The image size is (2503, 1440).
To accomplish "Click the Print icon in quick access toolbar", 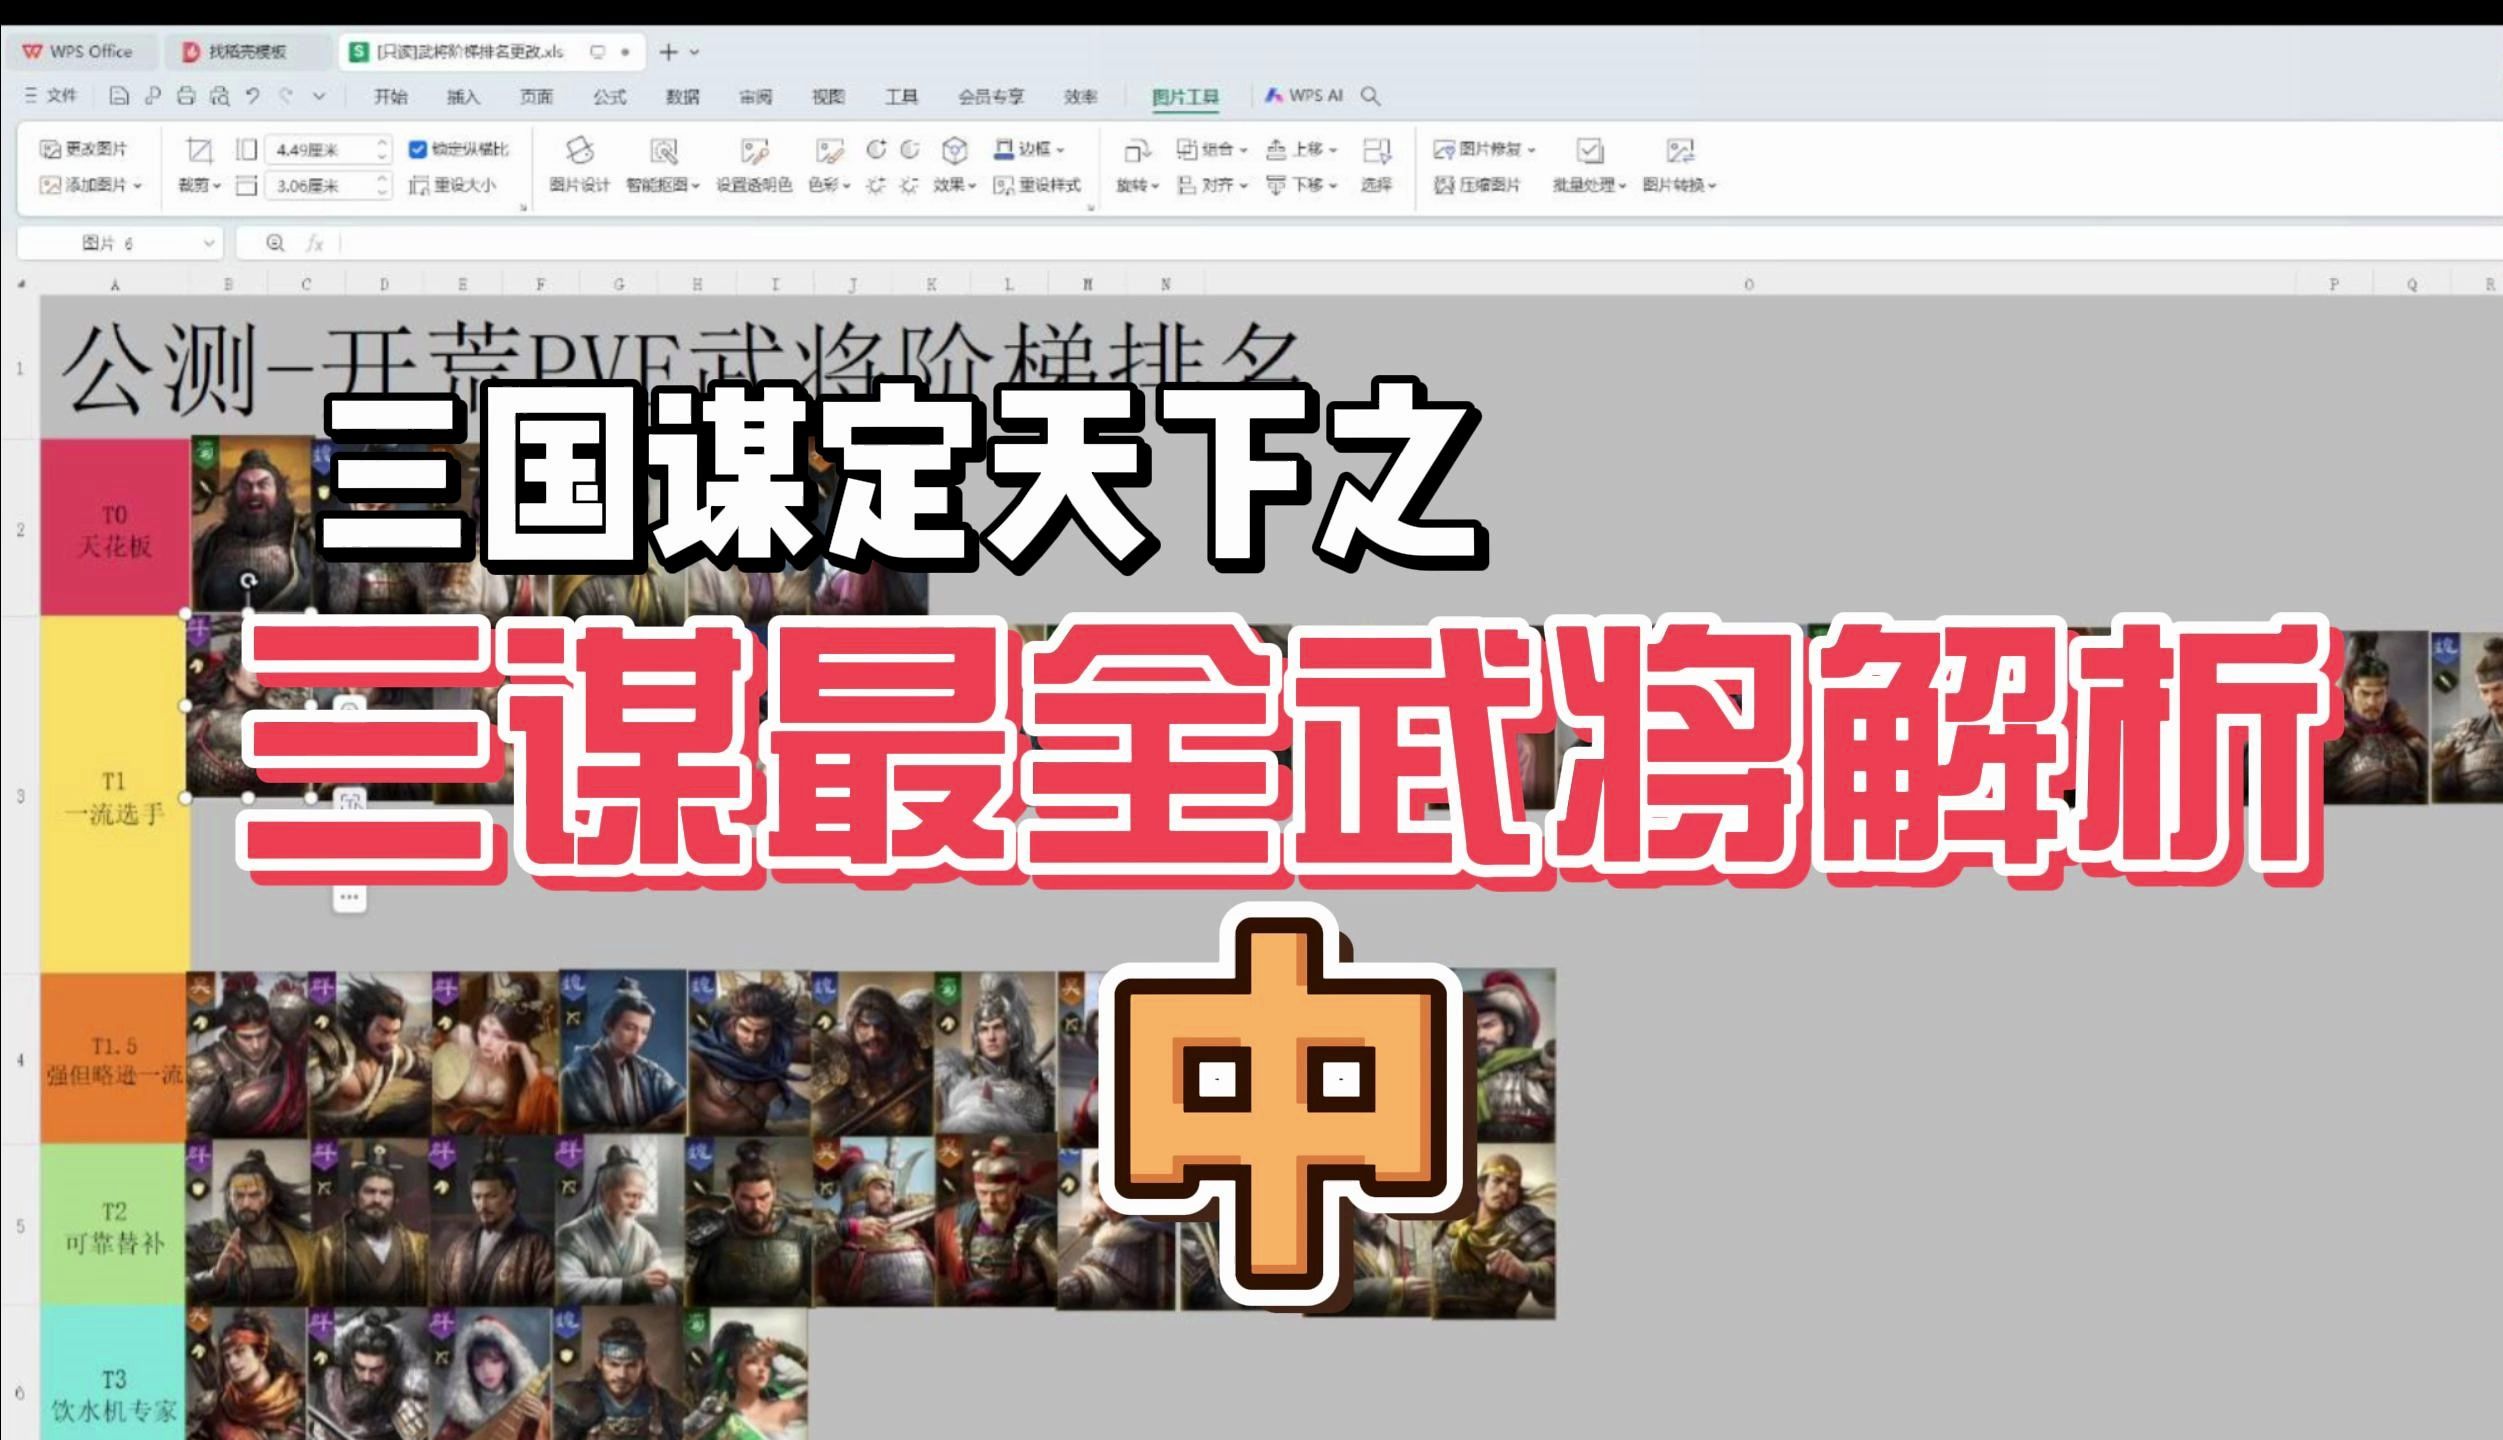I will [x=186, y=96].
